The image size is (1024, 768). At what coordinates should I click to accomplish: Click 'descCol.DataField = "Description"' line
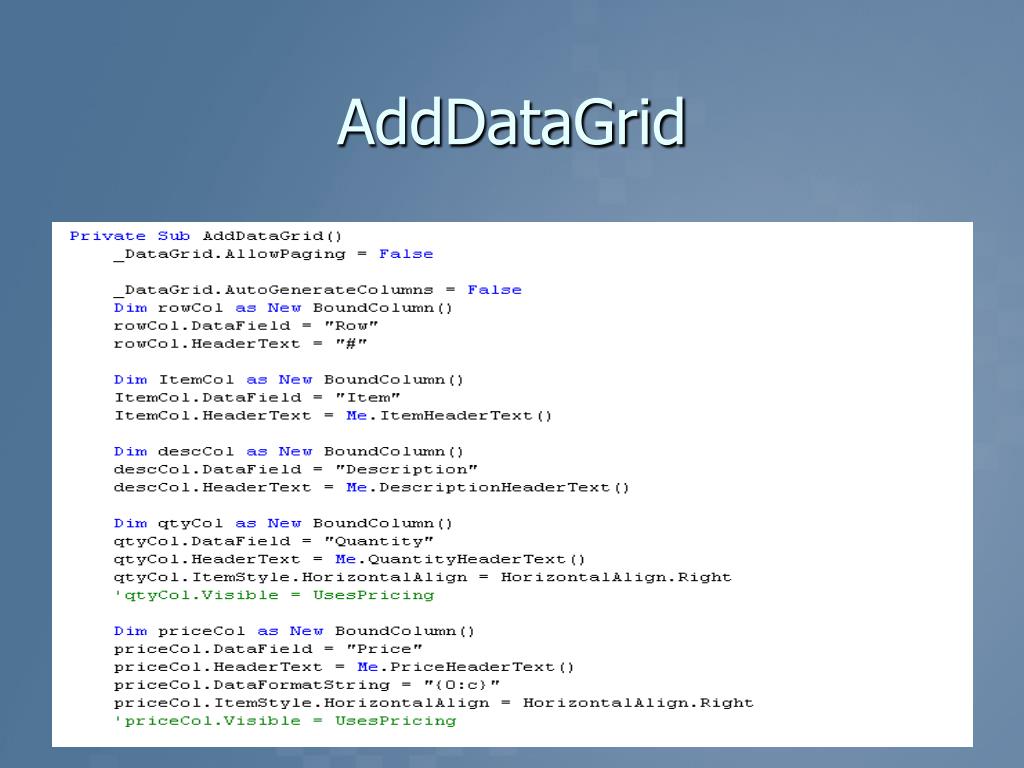295,470
